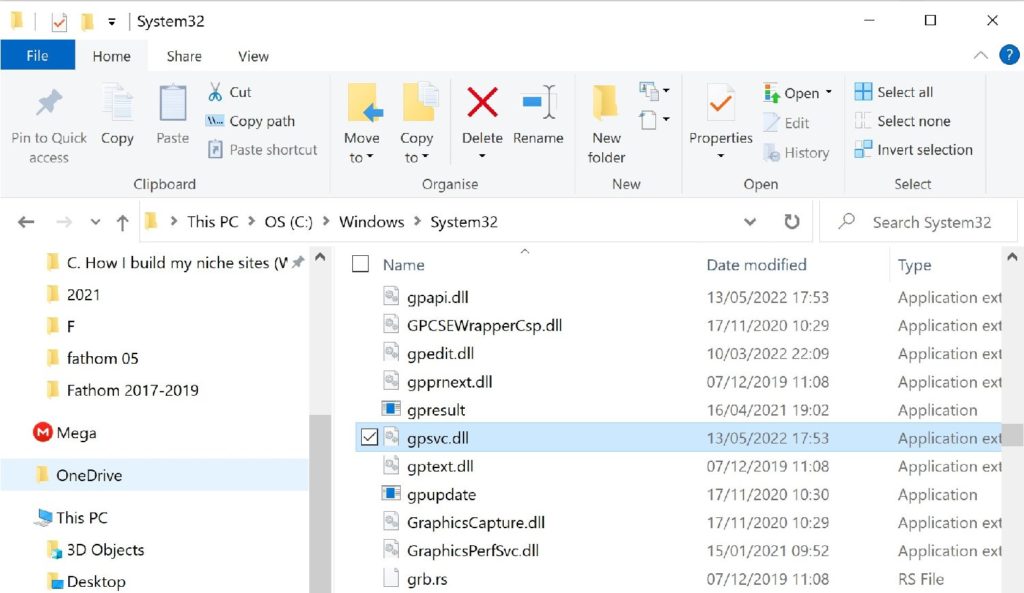Click the Paste clipboard icon
Screen dimensions: 1024x593
[173, 103]
